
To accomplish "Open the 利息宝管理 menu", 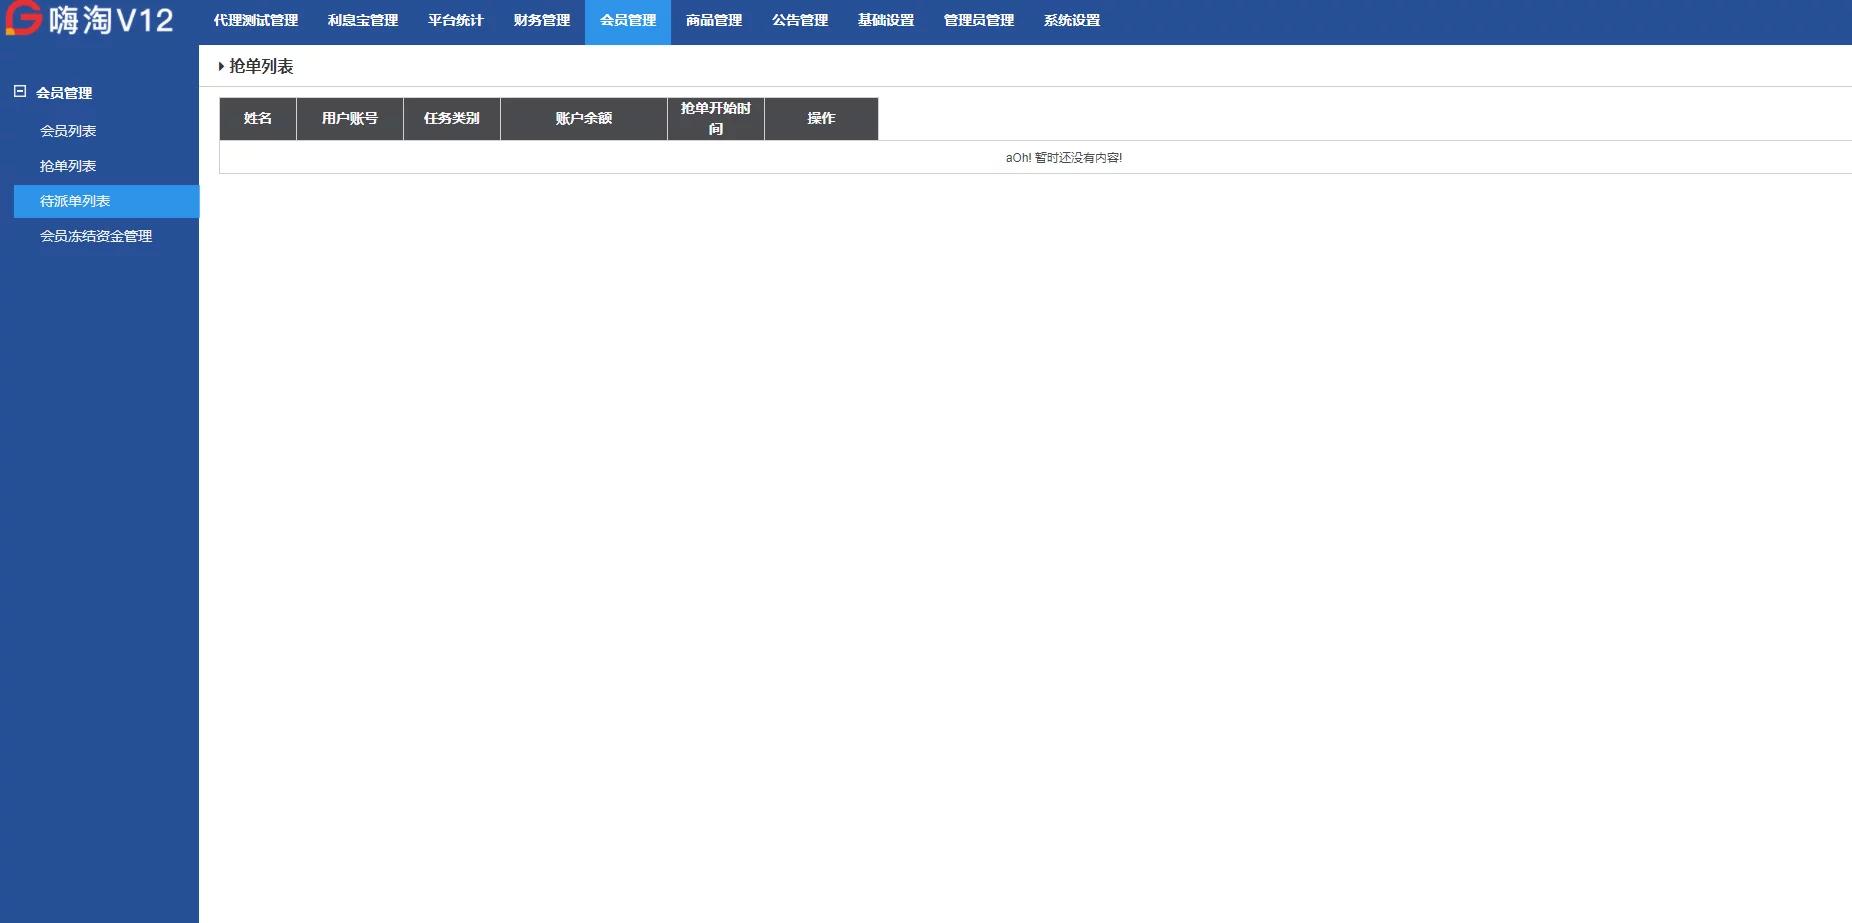I will tap(363, 21).
